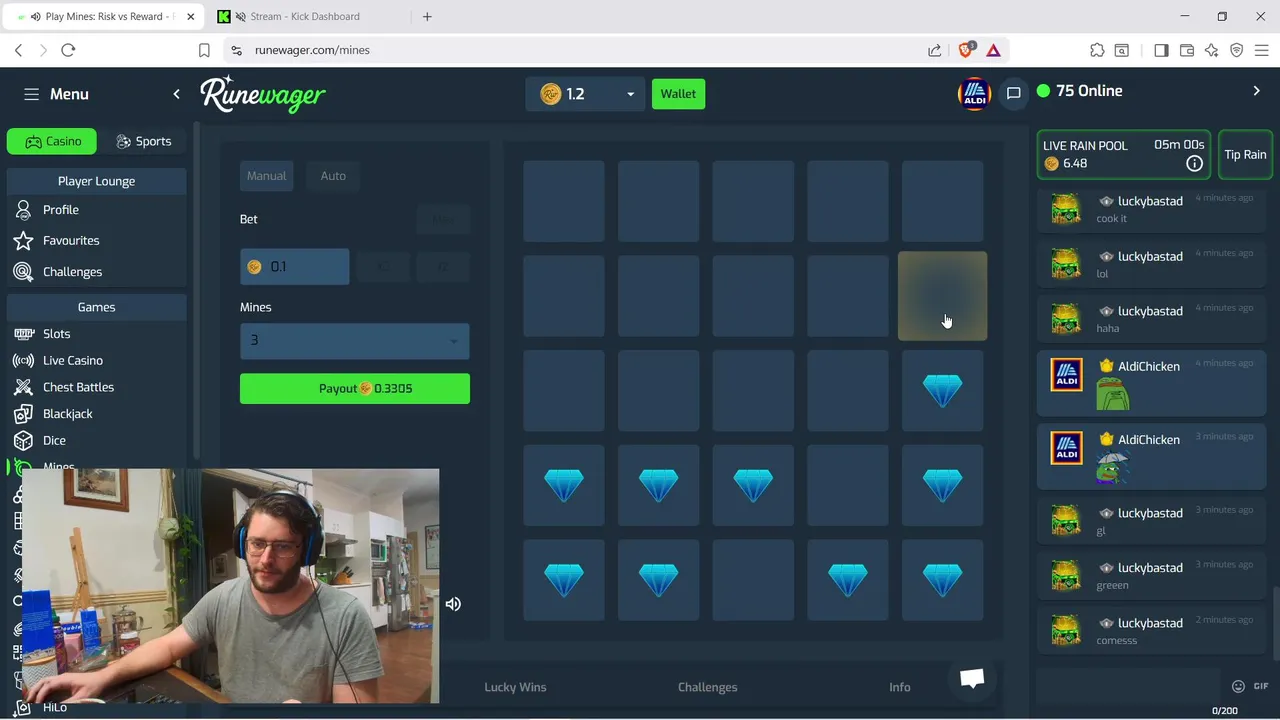Open the Lucky Wins tab
The height and width of the screenshot is (720, 1280).
pos(515,687)
